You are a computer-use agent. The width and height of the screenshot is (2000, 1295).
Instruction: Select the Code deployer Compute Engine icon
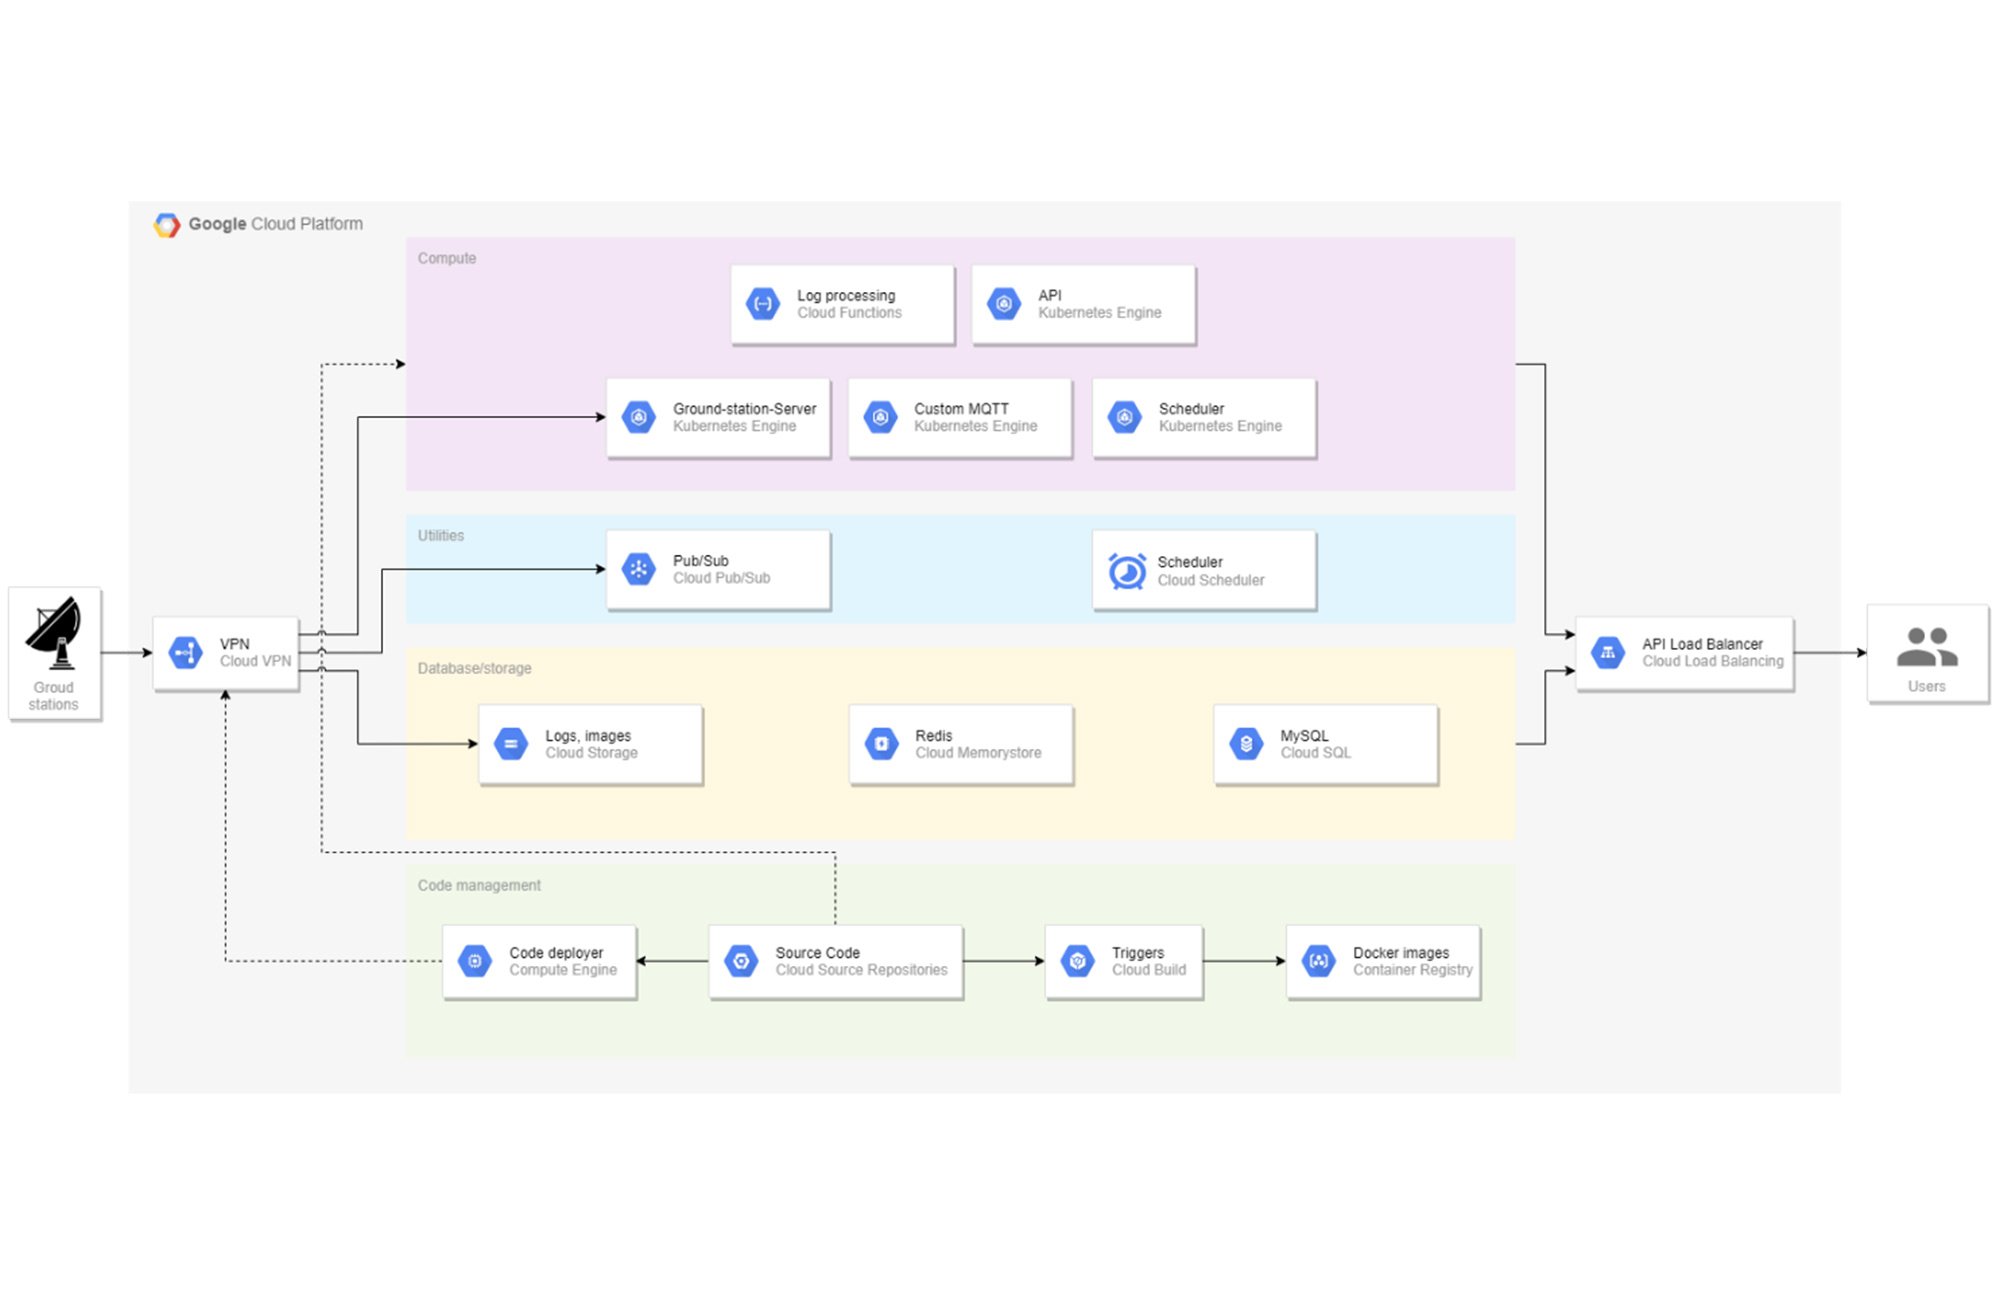475,961
